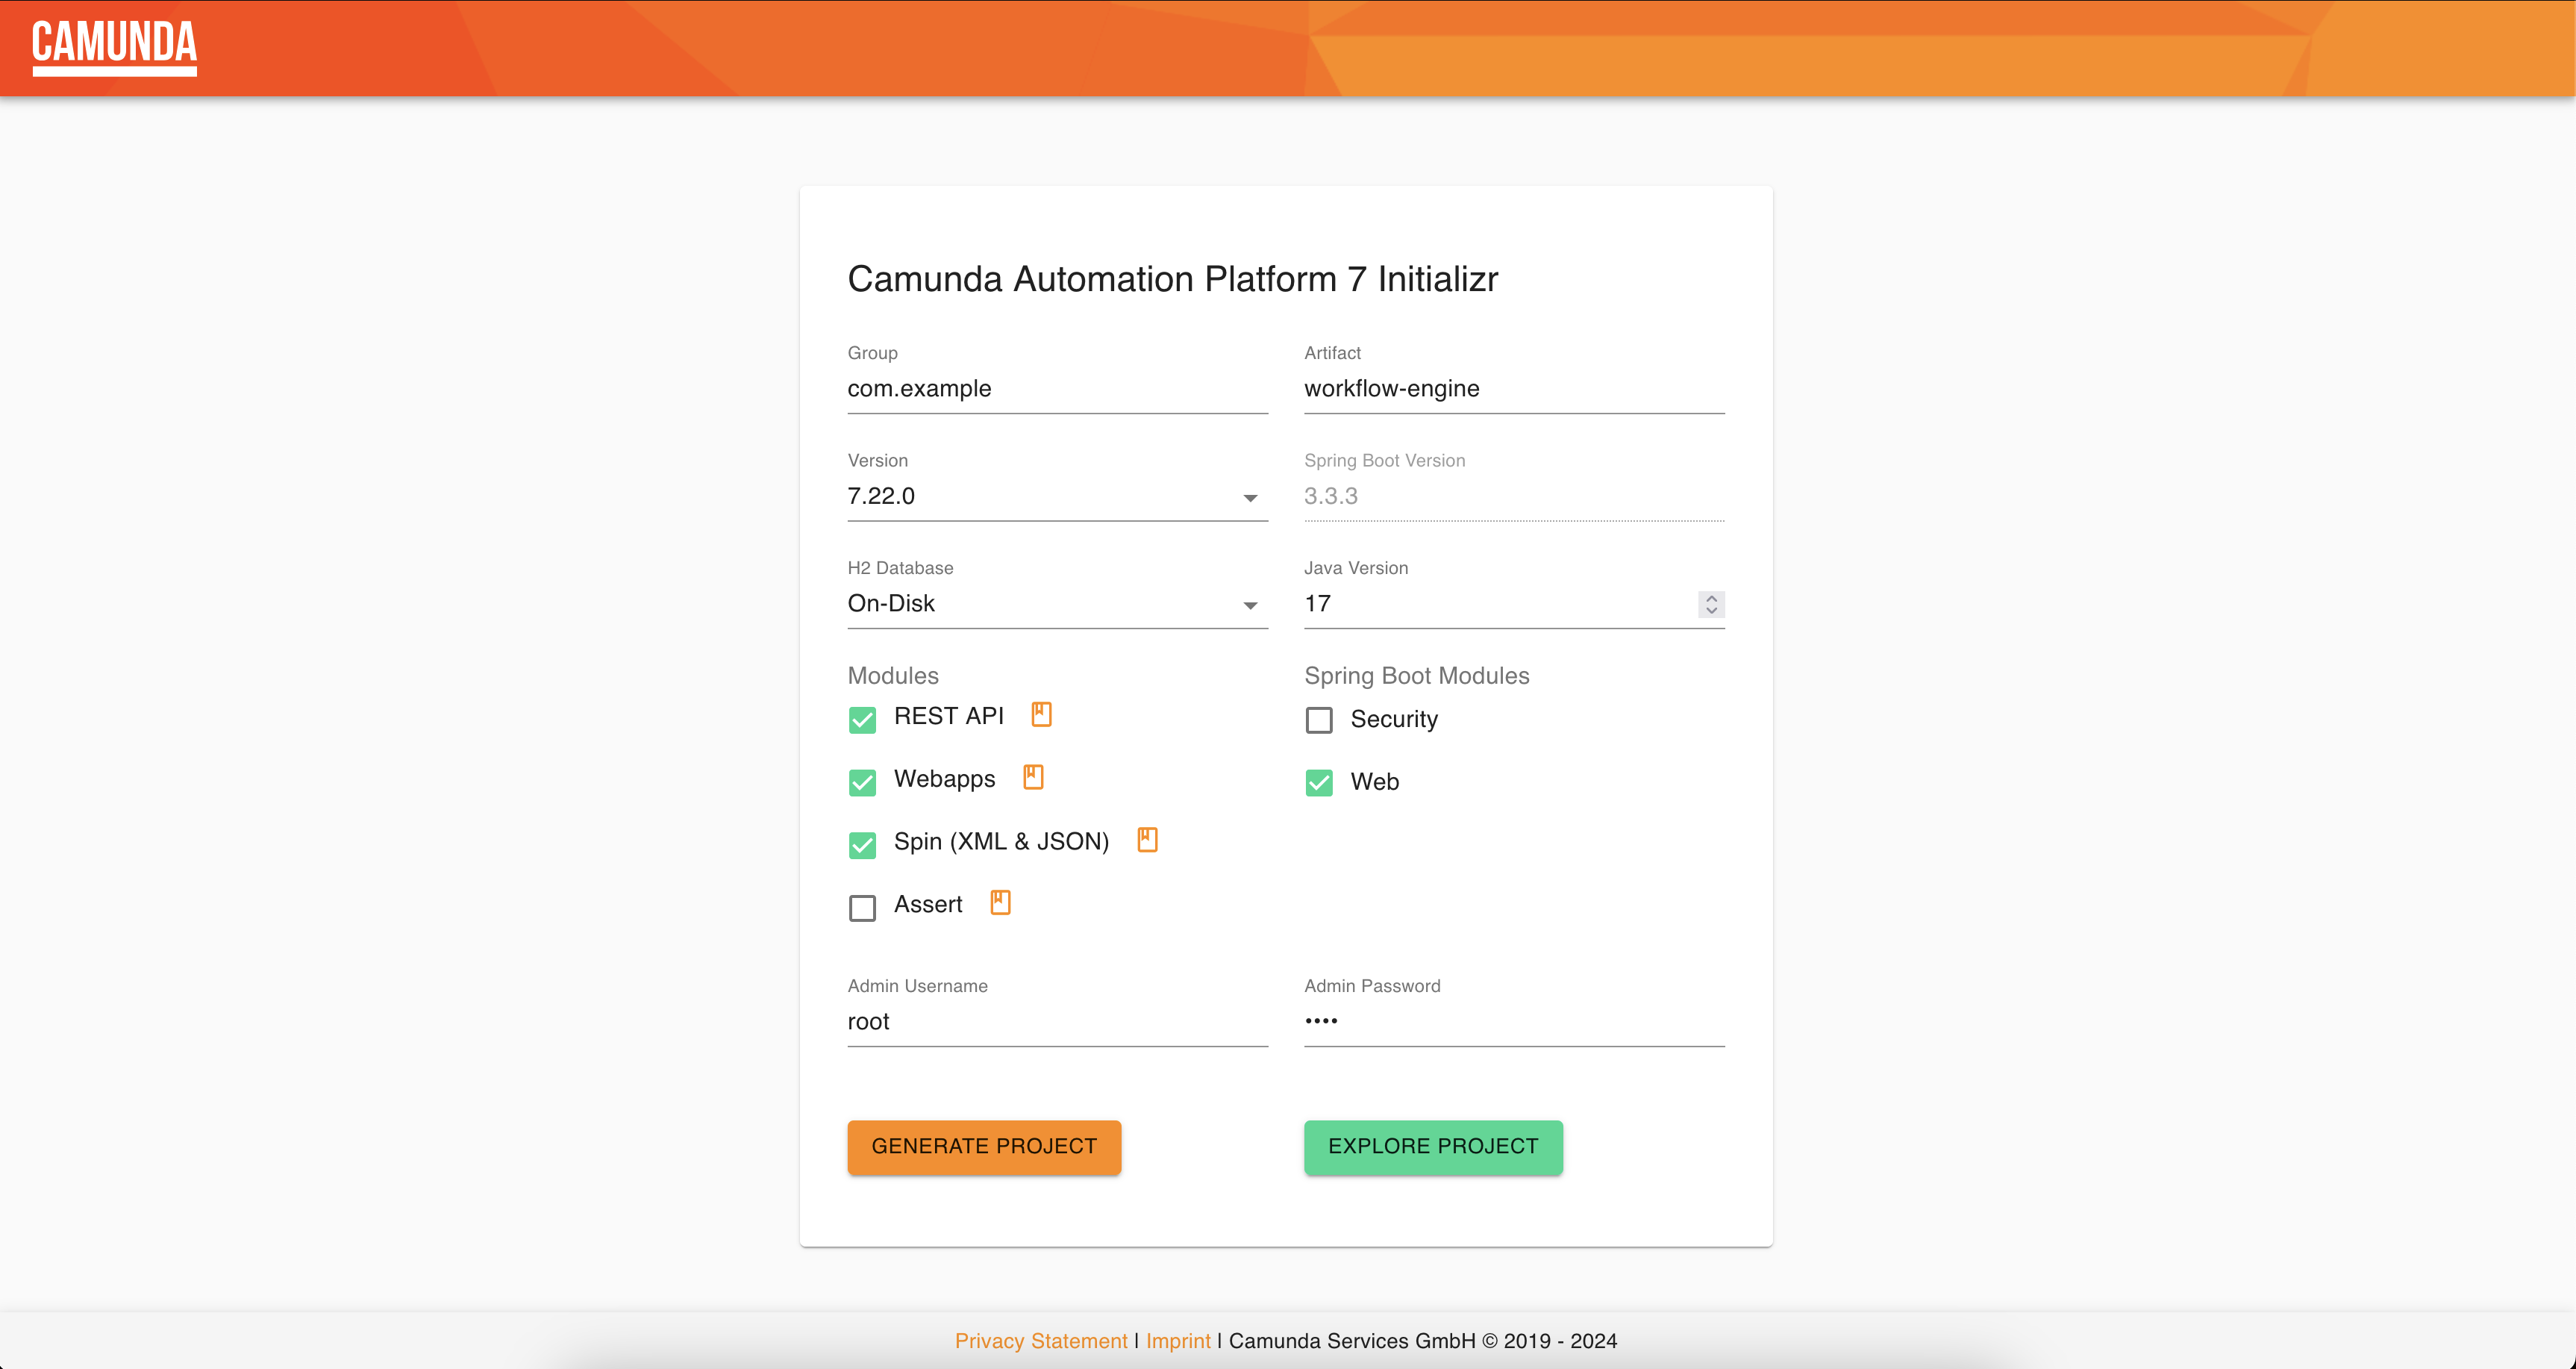2576x1369 pixels.
Task: Focus the Admin Password field
Action: pos(1514,1022)
